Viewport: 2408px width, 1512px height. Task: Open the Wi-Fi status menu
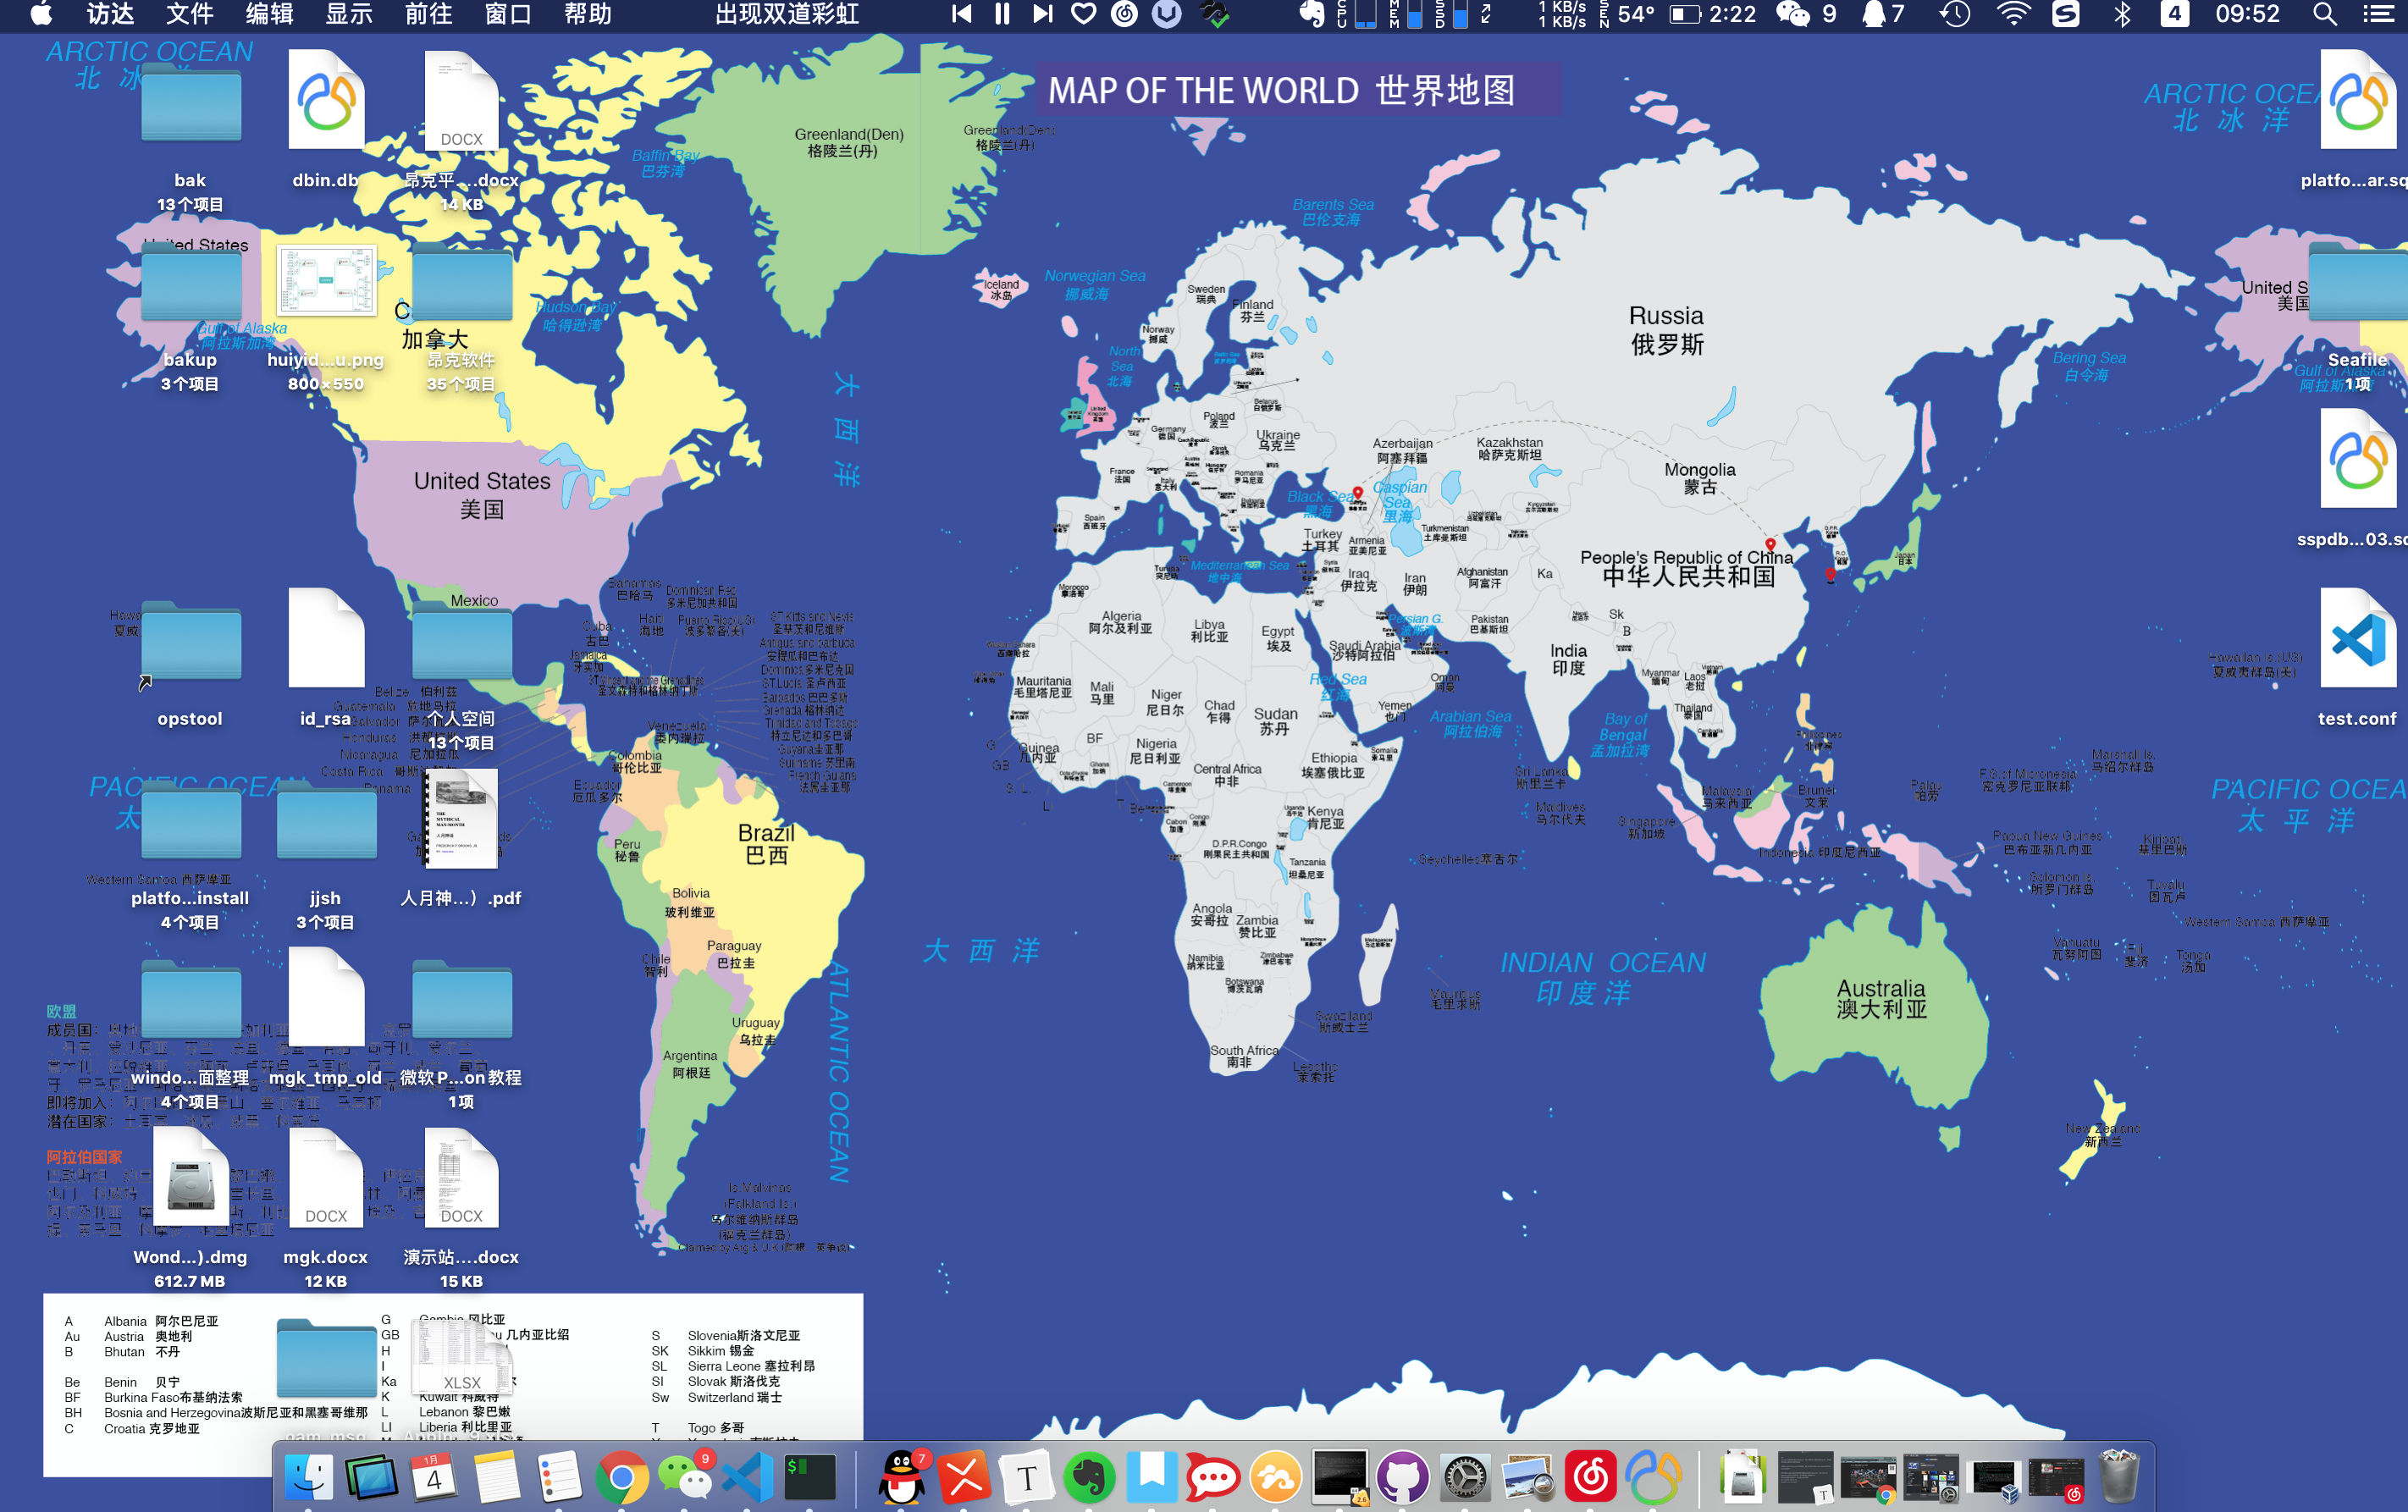click(x=2013, y=14)
